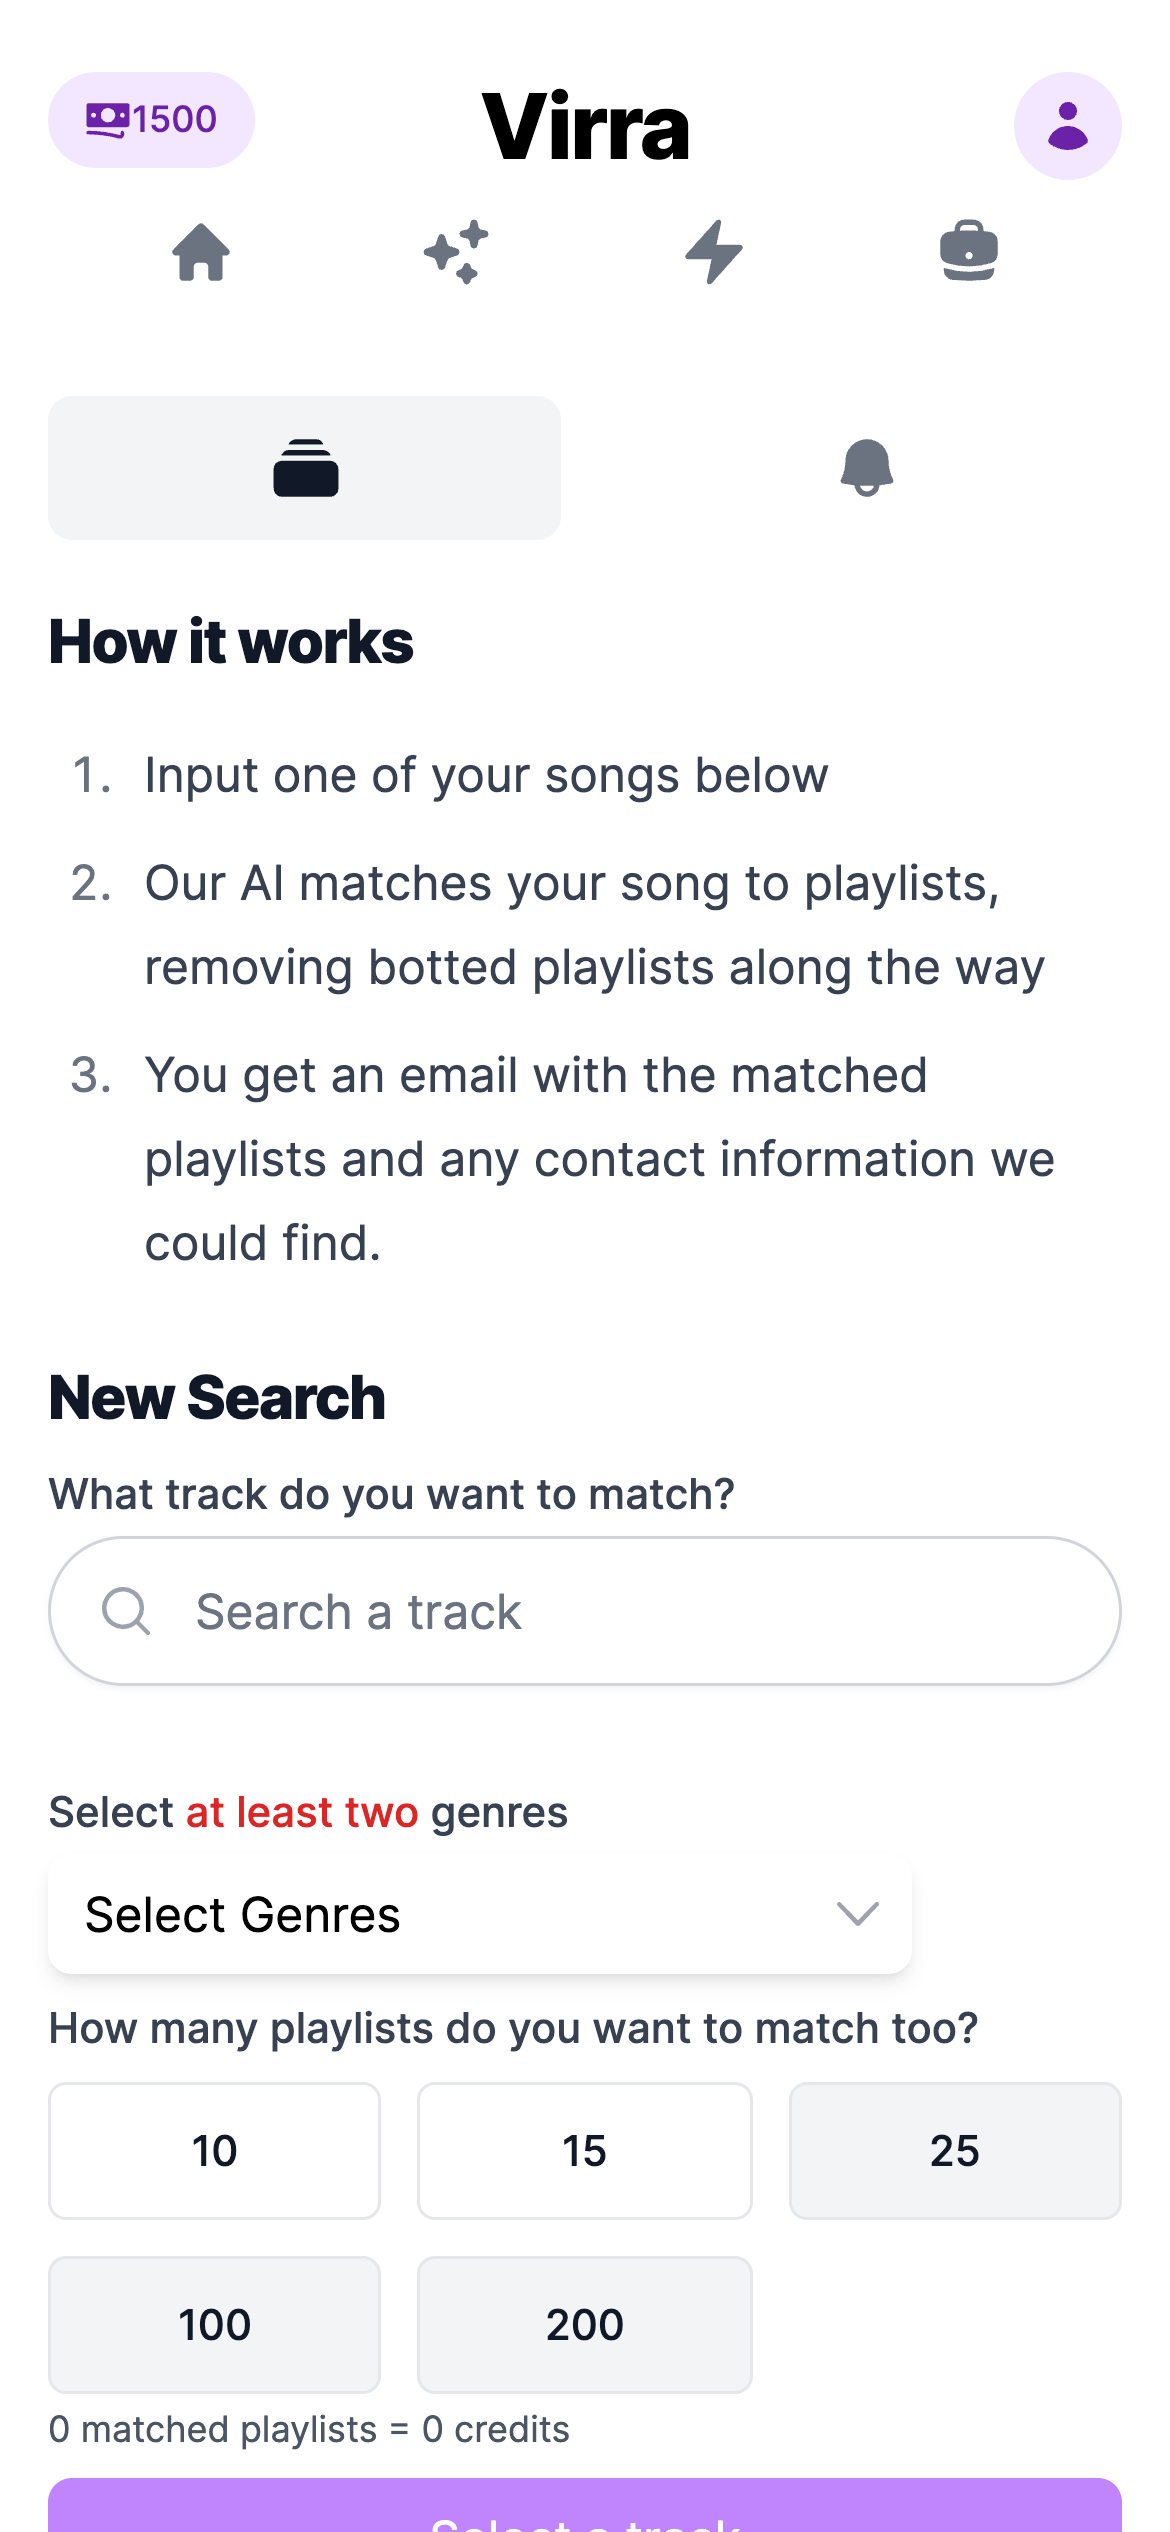
Task: Open the lightning bolt navigation icon
Action: tap(714, 252)
